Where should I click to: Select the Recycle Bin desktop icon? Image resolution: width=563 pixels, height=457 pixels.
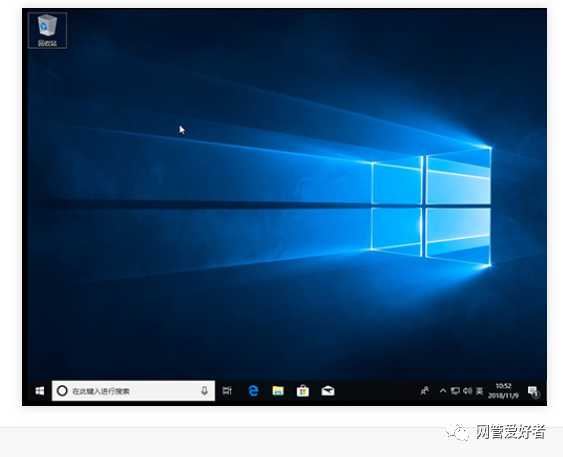pyautogui.click(x=47, y=30)
